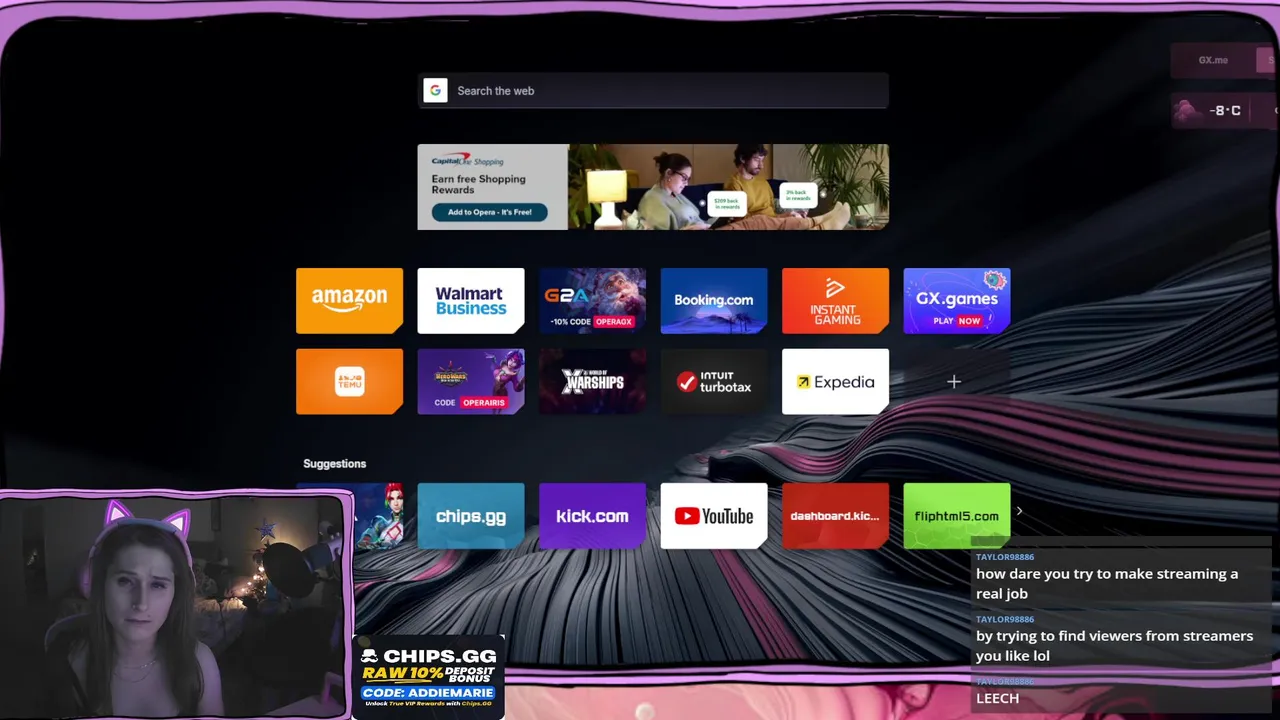Open the Expedia speed dial tile
The height and width of the screenshot is (720, 1280).
(835, 381)
